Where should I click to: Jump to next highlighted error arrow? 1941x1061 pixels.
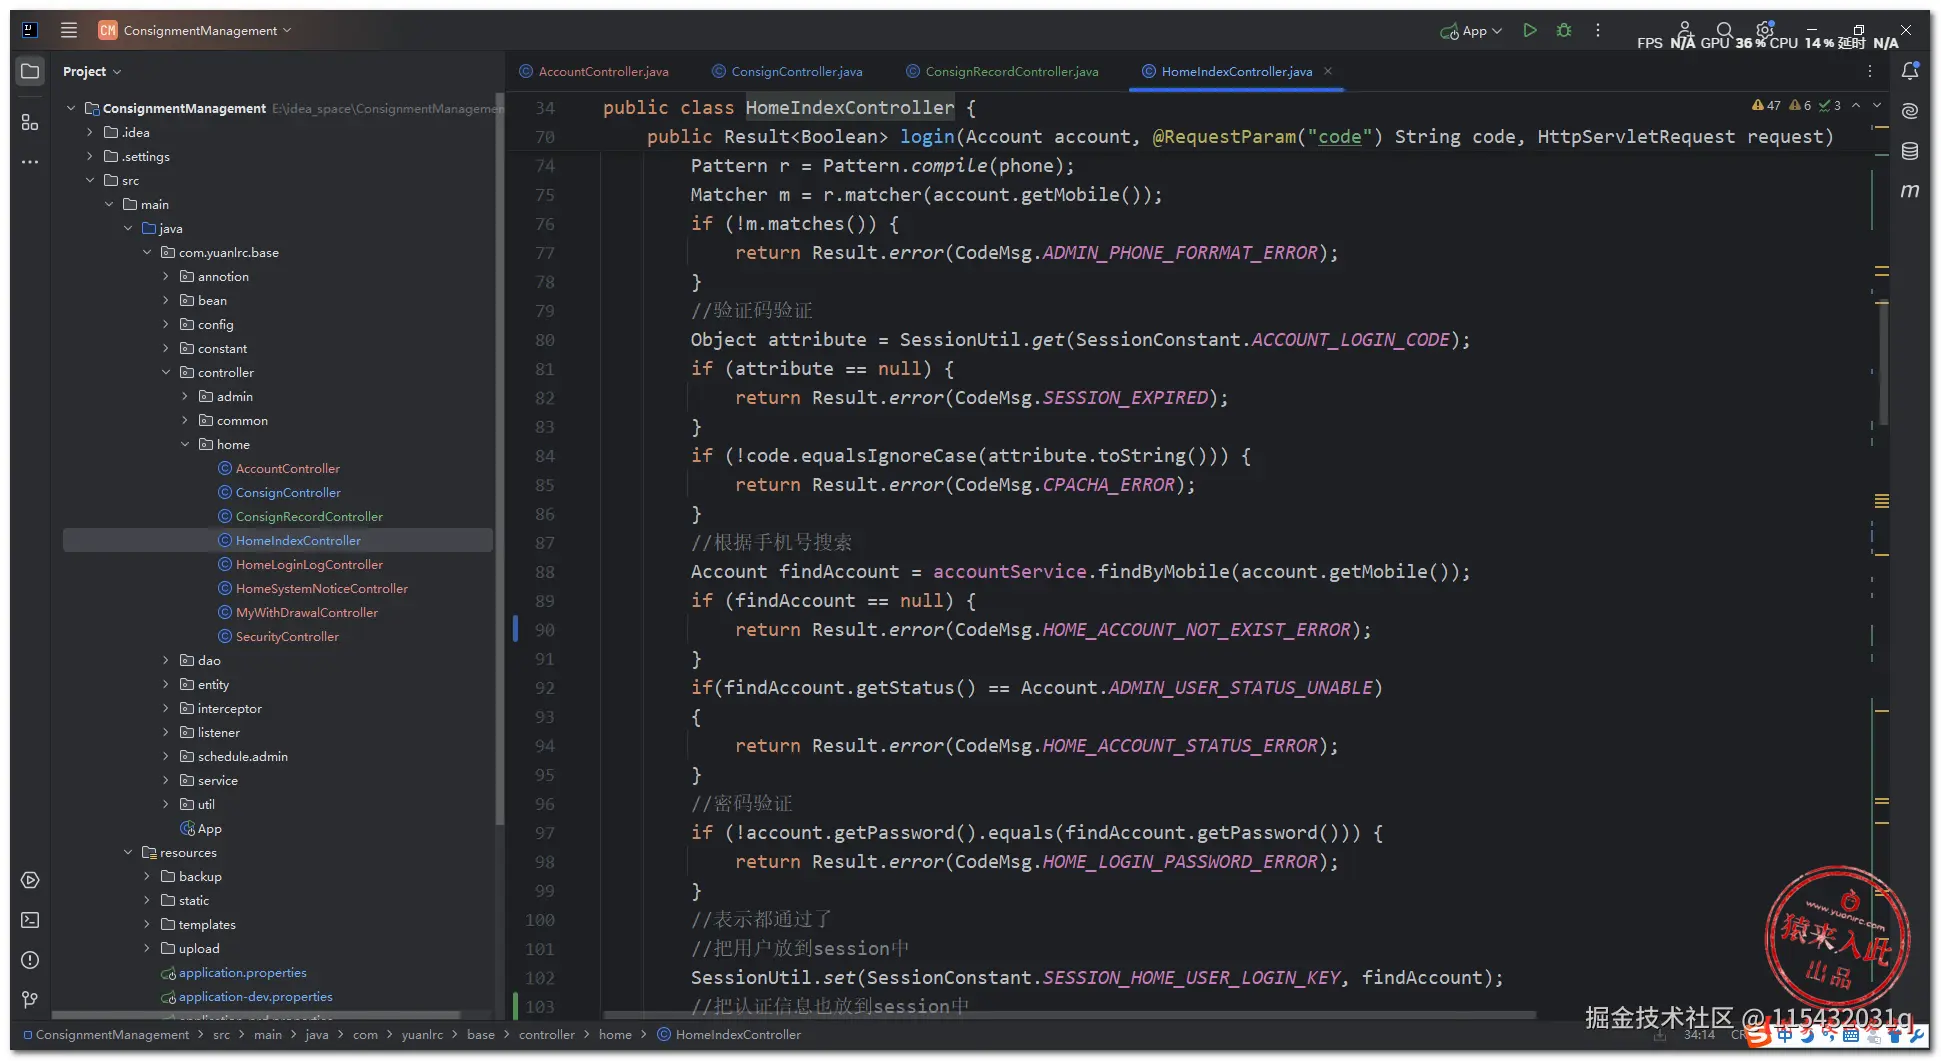[1877, 105]
